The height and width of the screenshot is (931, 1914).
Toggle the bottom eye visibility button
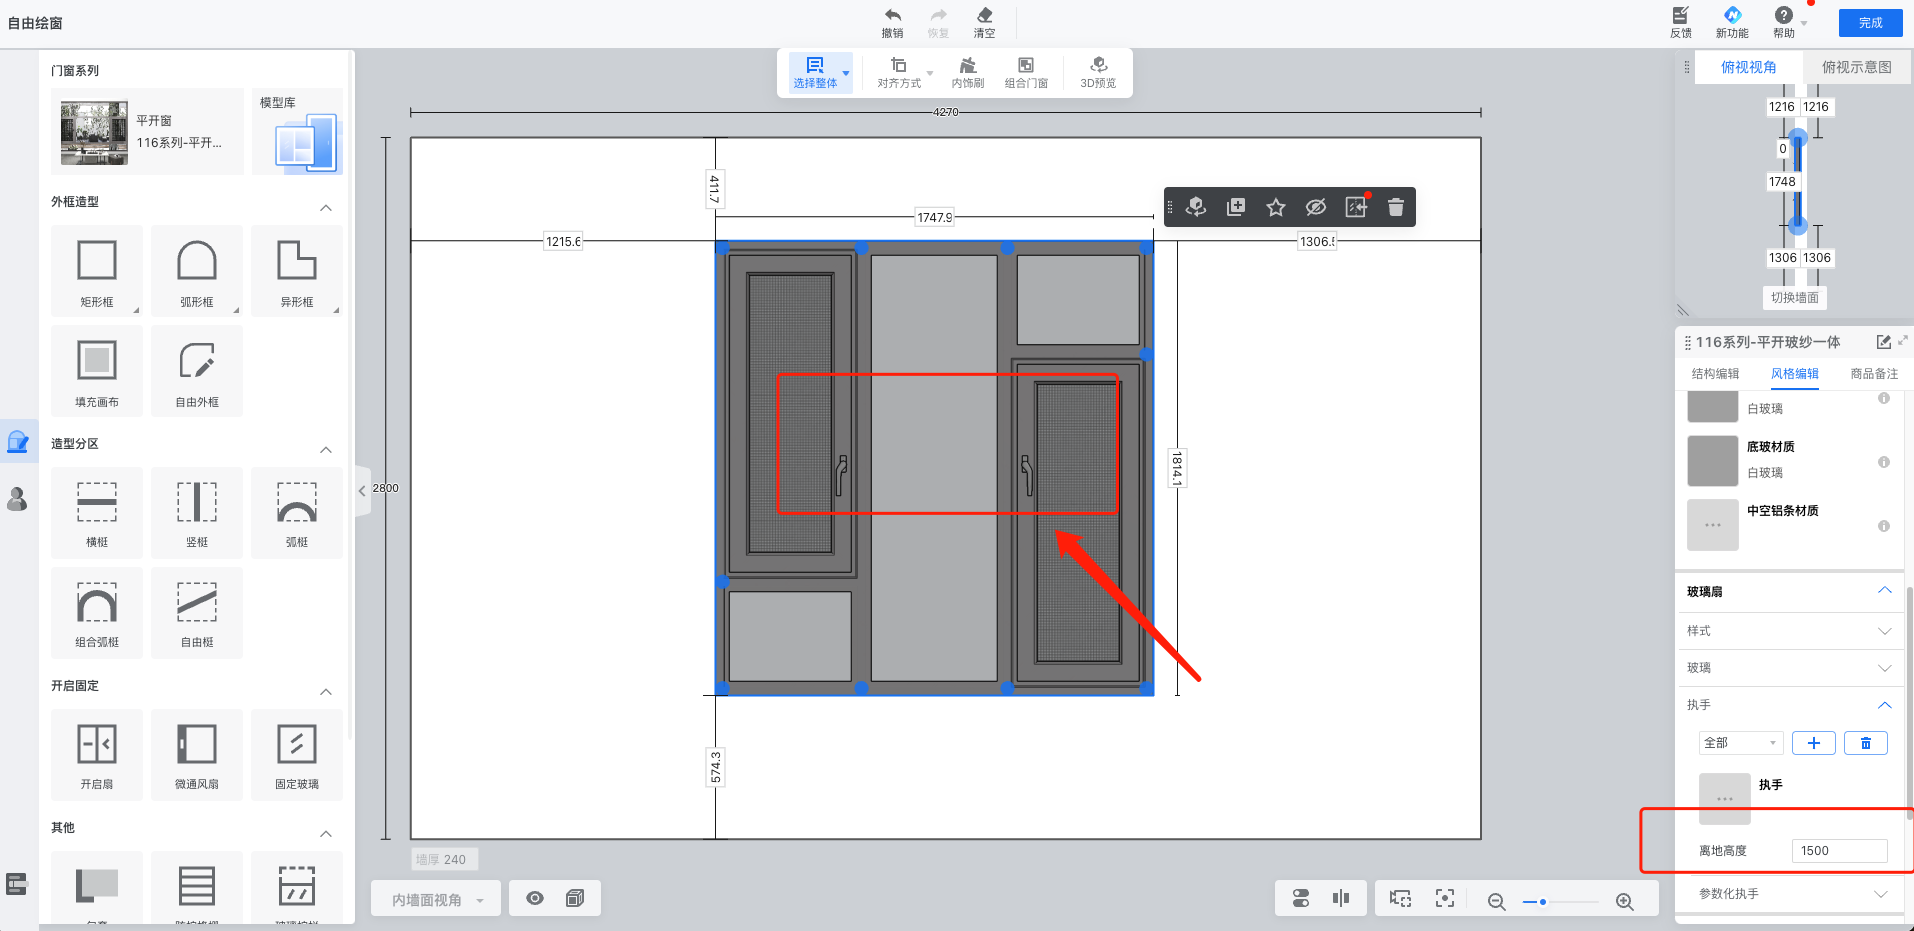(535, 898)
